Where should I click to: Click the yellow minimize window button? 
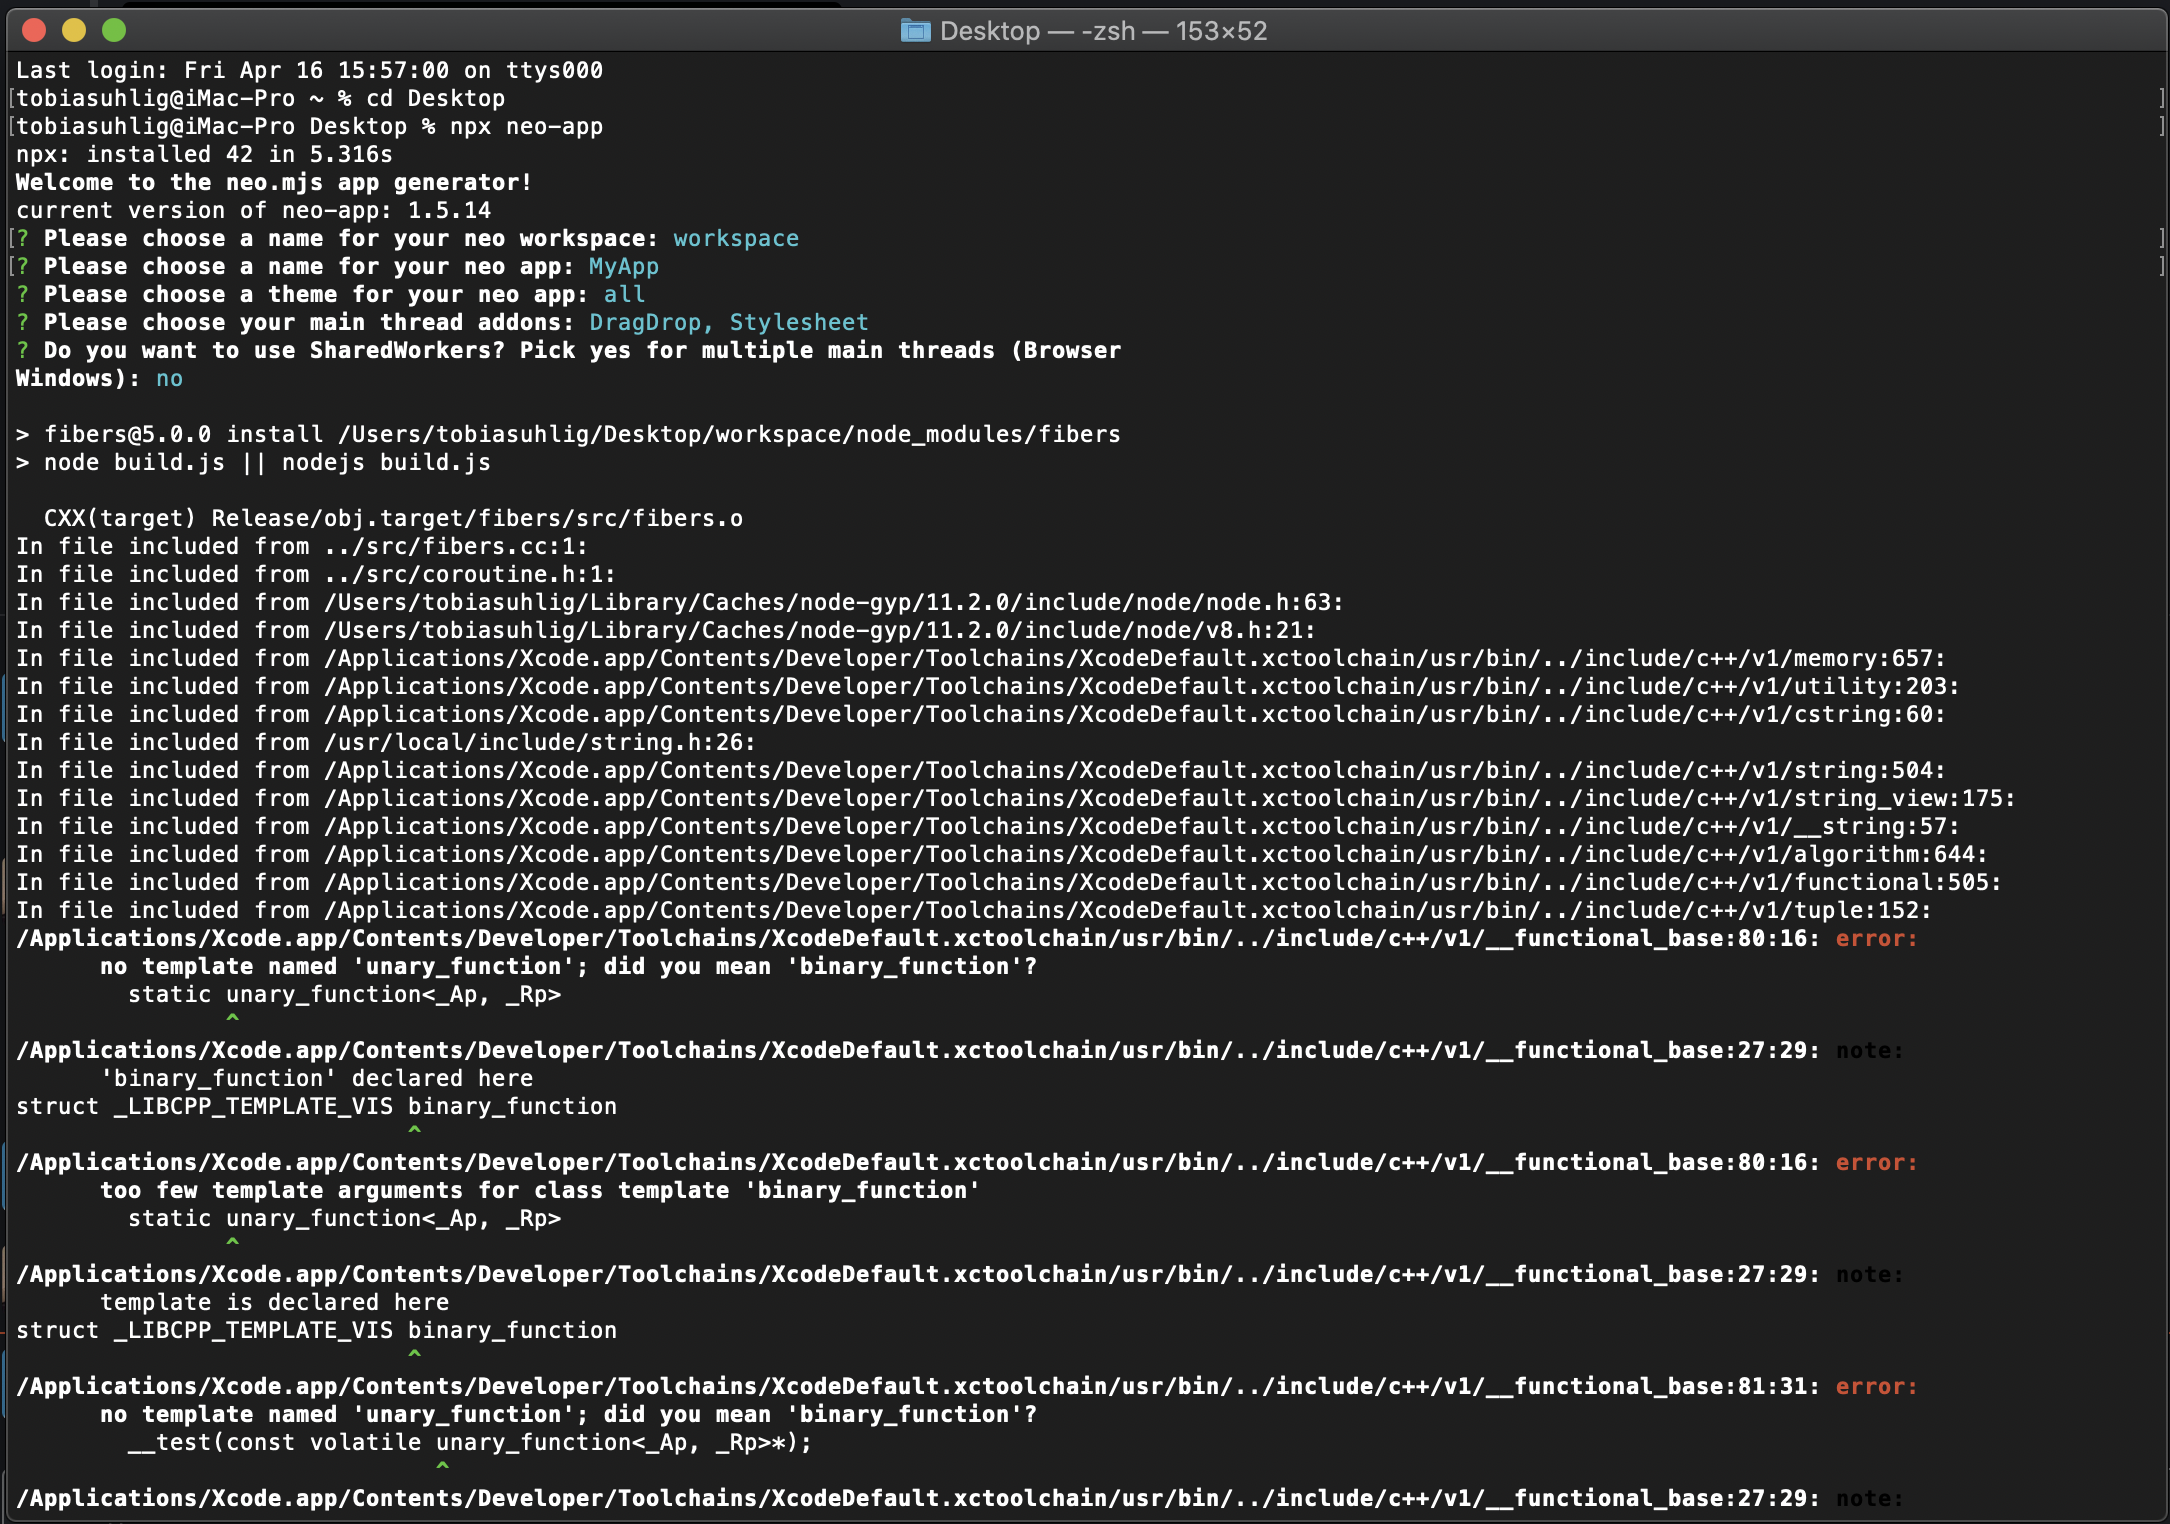coord(74,31)
